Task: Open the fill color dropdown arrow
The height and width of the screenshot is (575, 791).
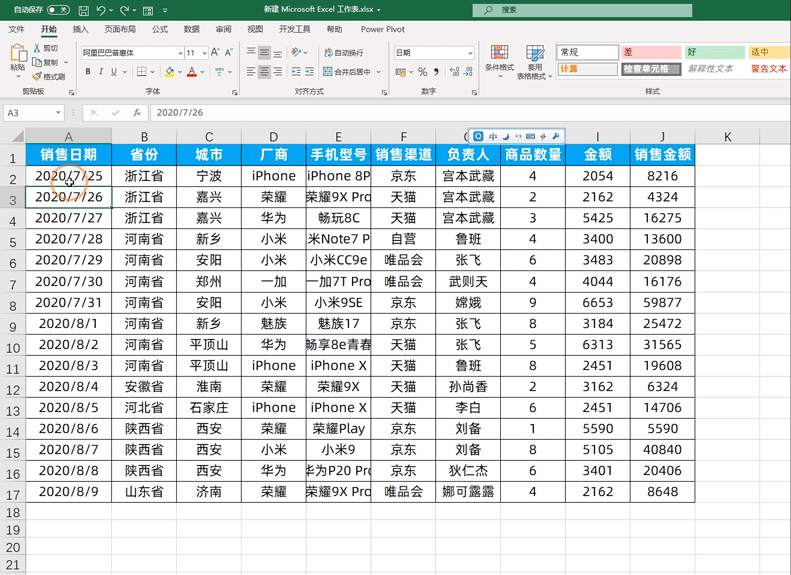Action: point(180,72)
